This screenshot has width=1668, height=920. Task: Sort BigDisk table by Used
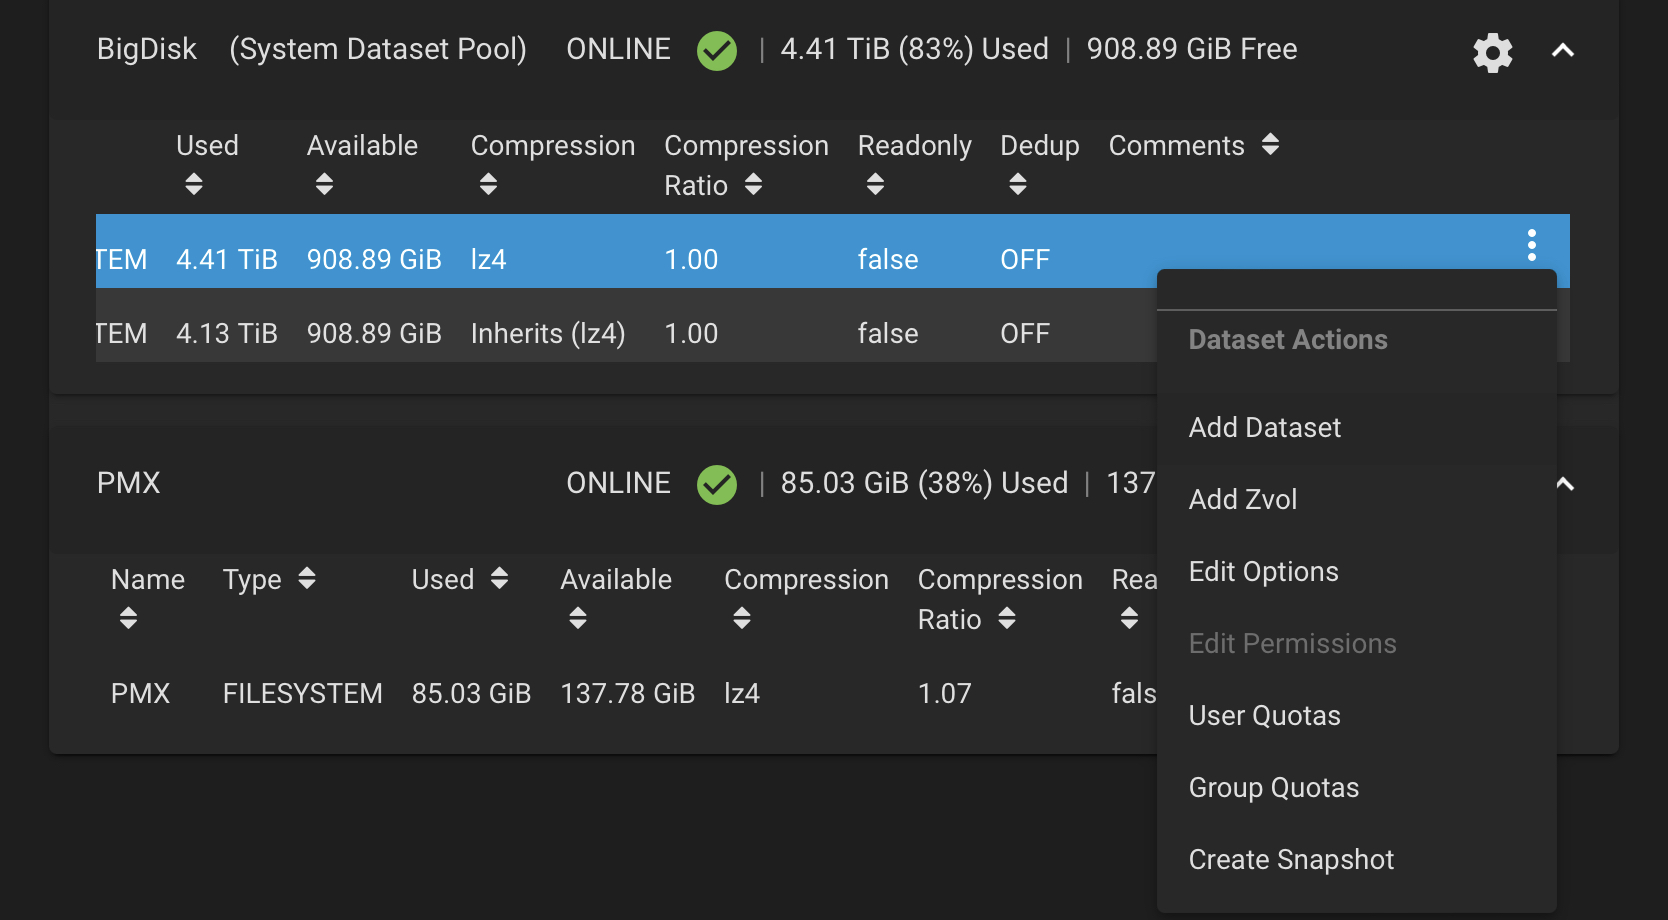coord(194,184)
